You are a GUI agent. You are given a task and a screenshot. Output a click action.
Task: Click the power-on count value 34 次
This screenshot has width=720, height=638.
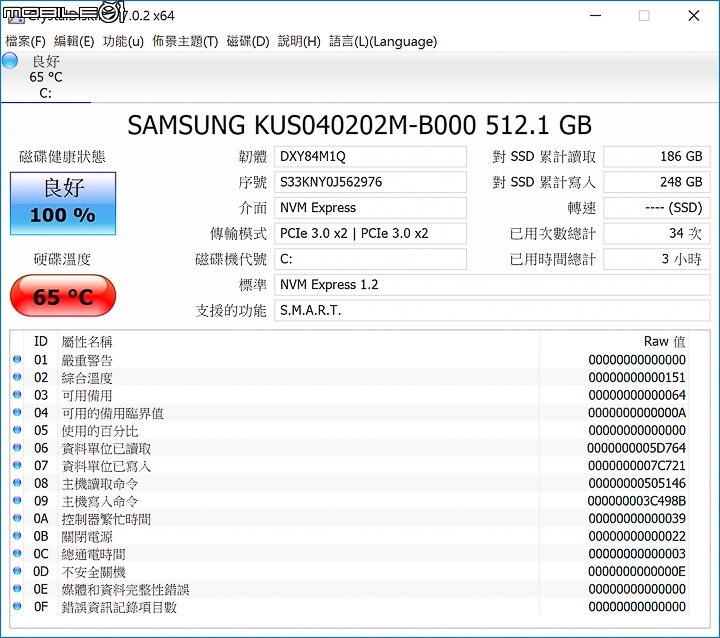point(657,234)
